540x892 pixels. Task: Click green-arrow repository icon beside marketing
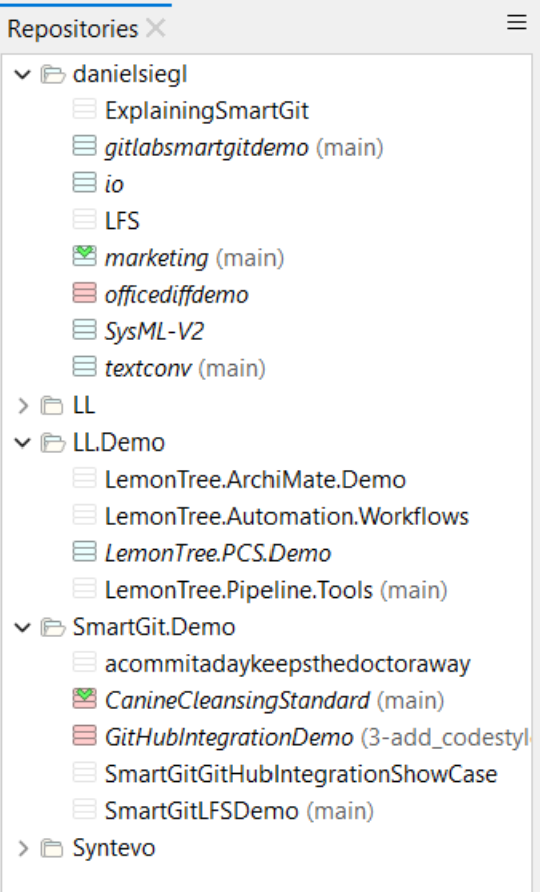[x=84, y=257]
